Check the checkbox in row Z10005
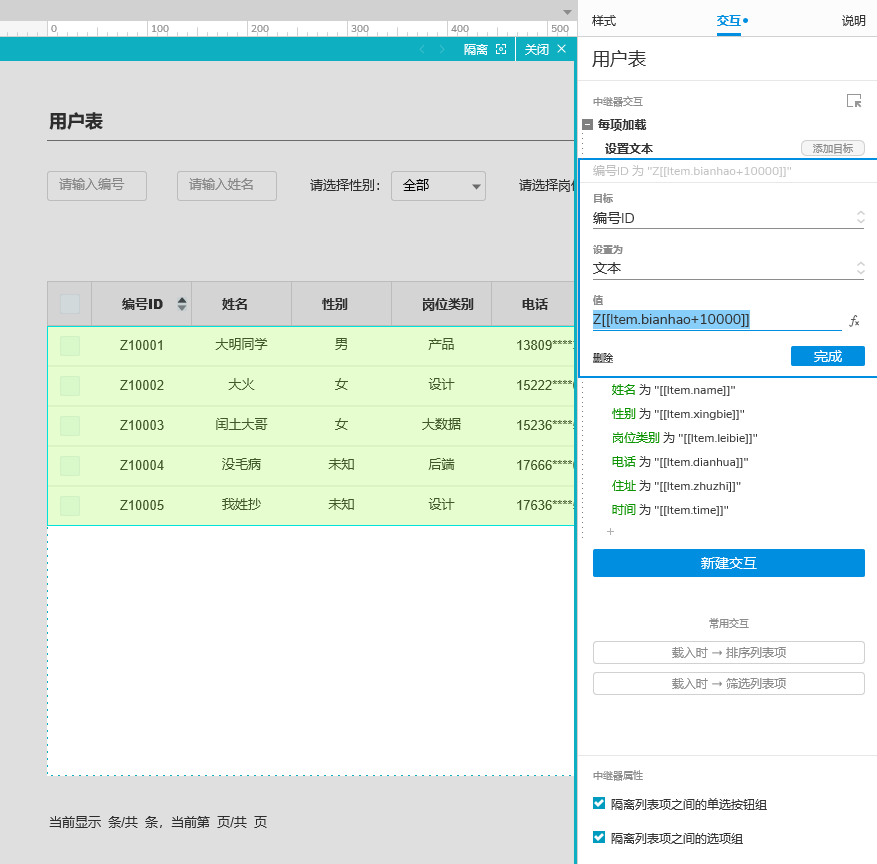Screen dimensions: 877x864 [x=70, y=506]
